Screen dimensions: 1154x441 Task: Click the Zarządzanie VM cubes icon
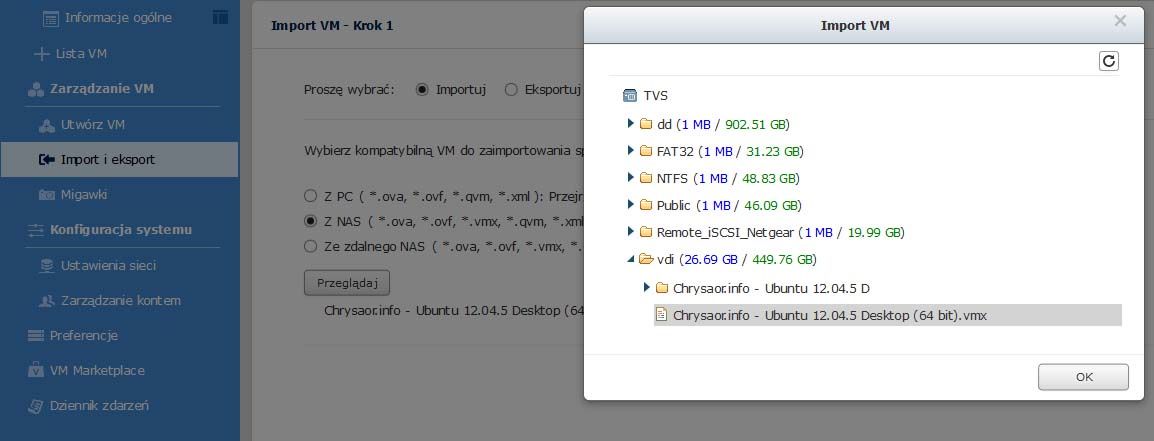click(x=35, y=89)
